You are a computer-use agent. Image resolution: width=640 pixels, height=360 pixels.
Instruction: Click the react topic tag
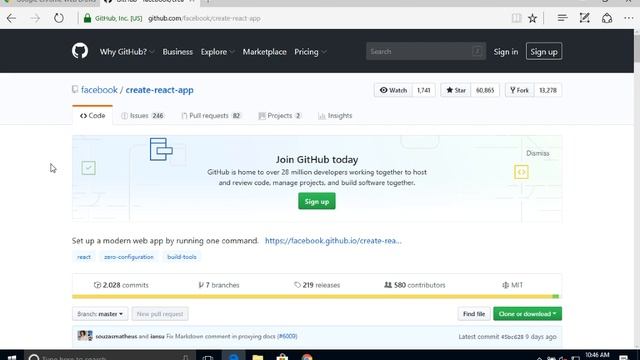pos(84,257)
